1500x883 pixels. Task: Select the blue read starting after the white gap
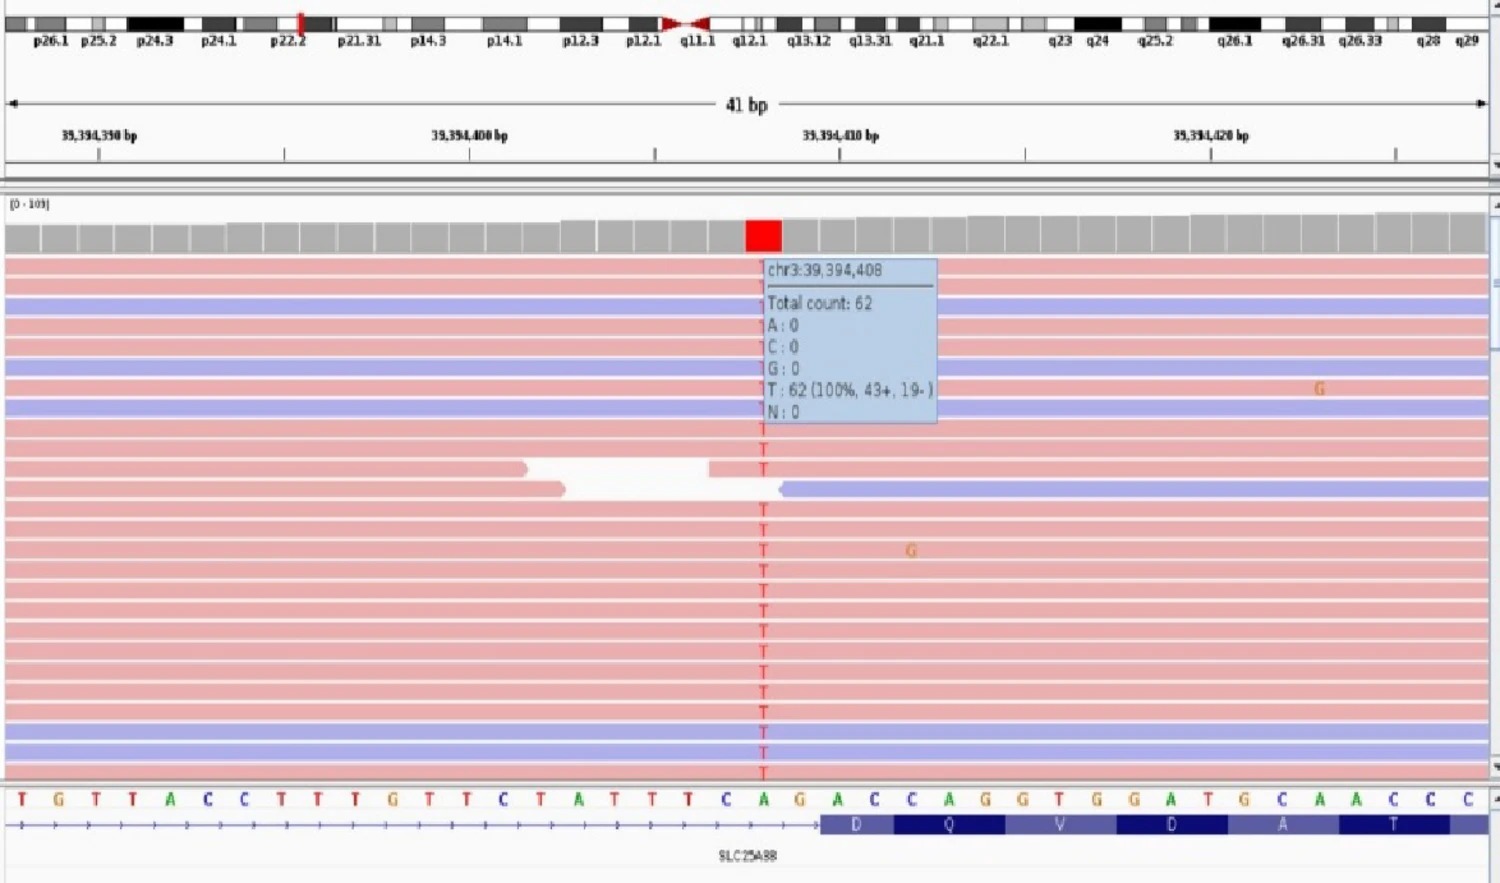[1134, 489]
